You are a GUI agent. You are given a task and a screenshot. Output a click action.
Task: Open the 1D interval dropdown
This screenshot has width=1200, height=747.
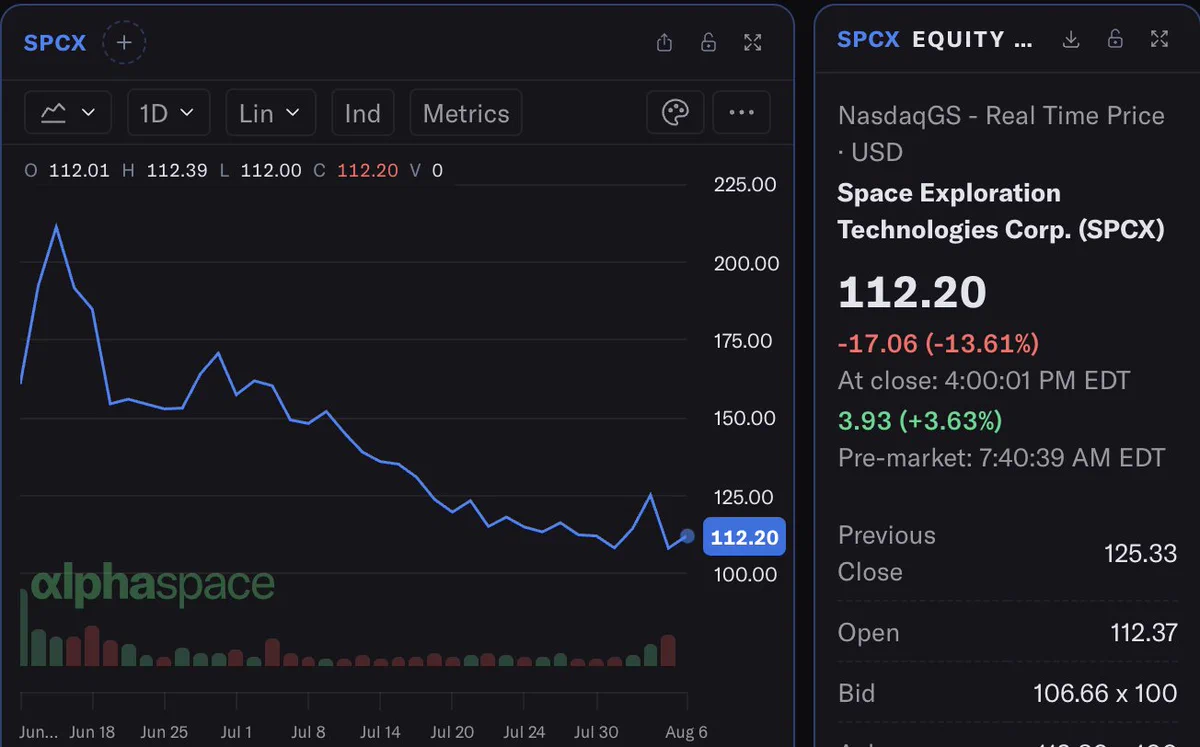click(168, 113)
